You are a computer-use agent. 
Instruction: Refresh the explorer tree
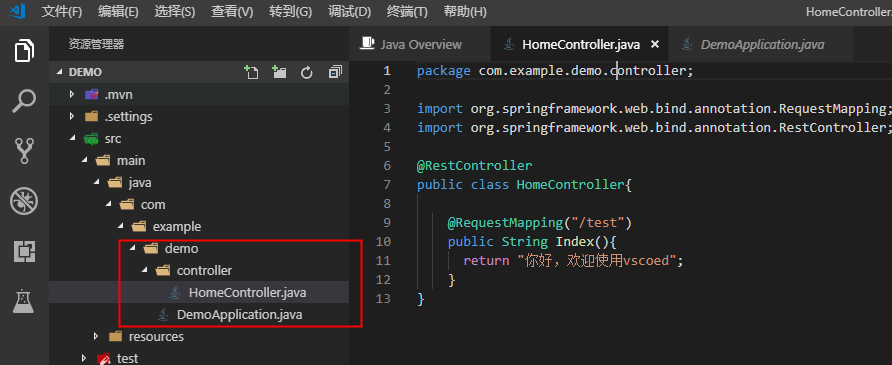tap(307, 72)
